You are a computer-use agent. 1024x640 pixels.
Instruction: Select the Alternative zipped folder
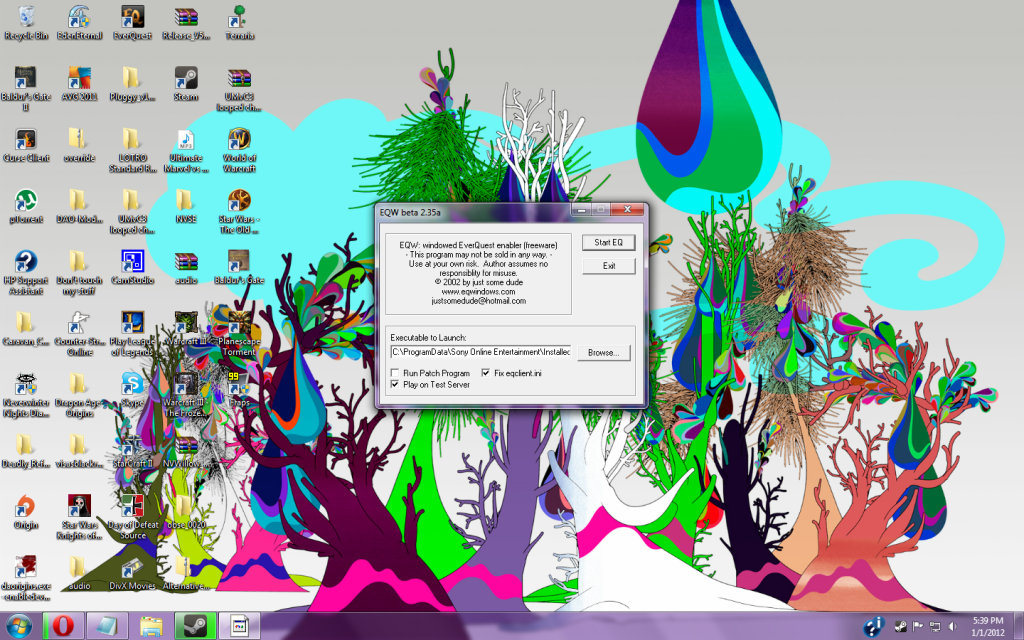click(186, 574)
